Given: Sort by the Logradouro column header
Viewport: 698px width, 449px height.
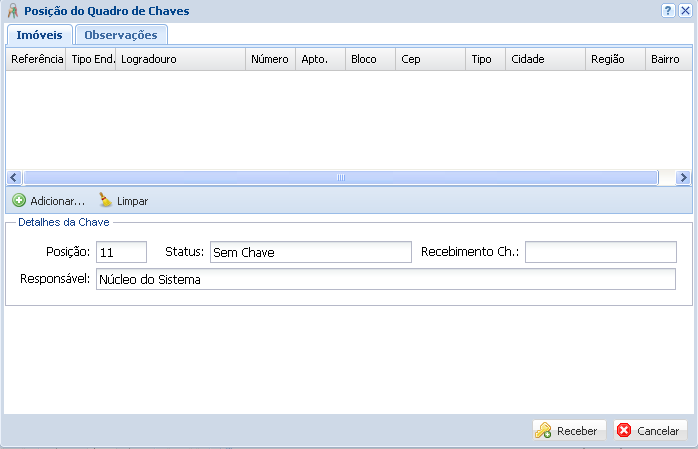Looking at the screenshot, I should click(180, 59).
